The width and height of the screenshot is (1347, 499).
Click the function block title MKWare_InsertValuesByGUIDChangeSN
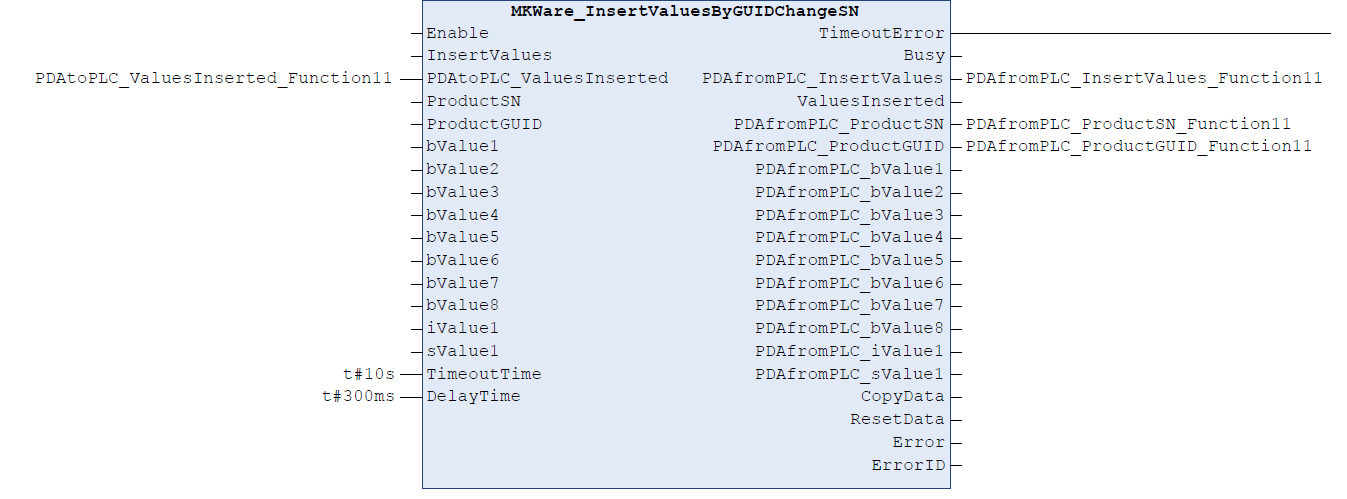(x=686, y=11)
